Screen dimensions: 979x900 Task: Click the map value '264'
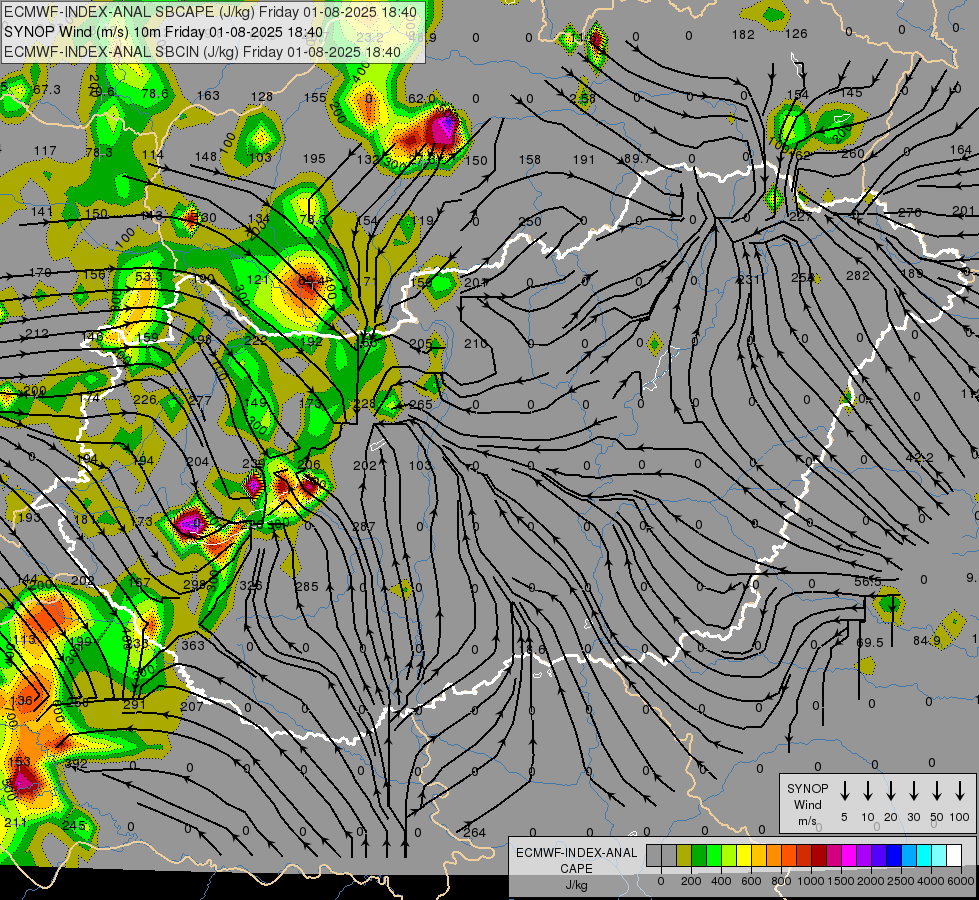point(475,832)
